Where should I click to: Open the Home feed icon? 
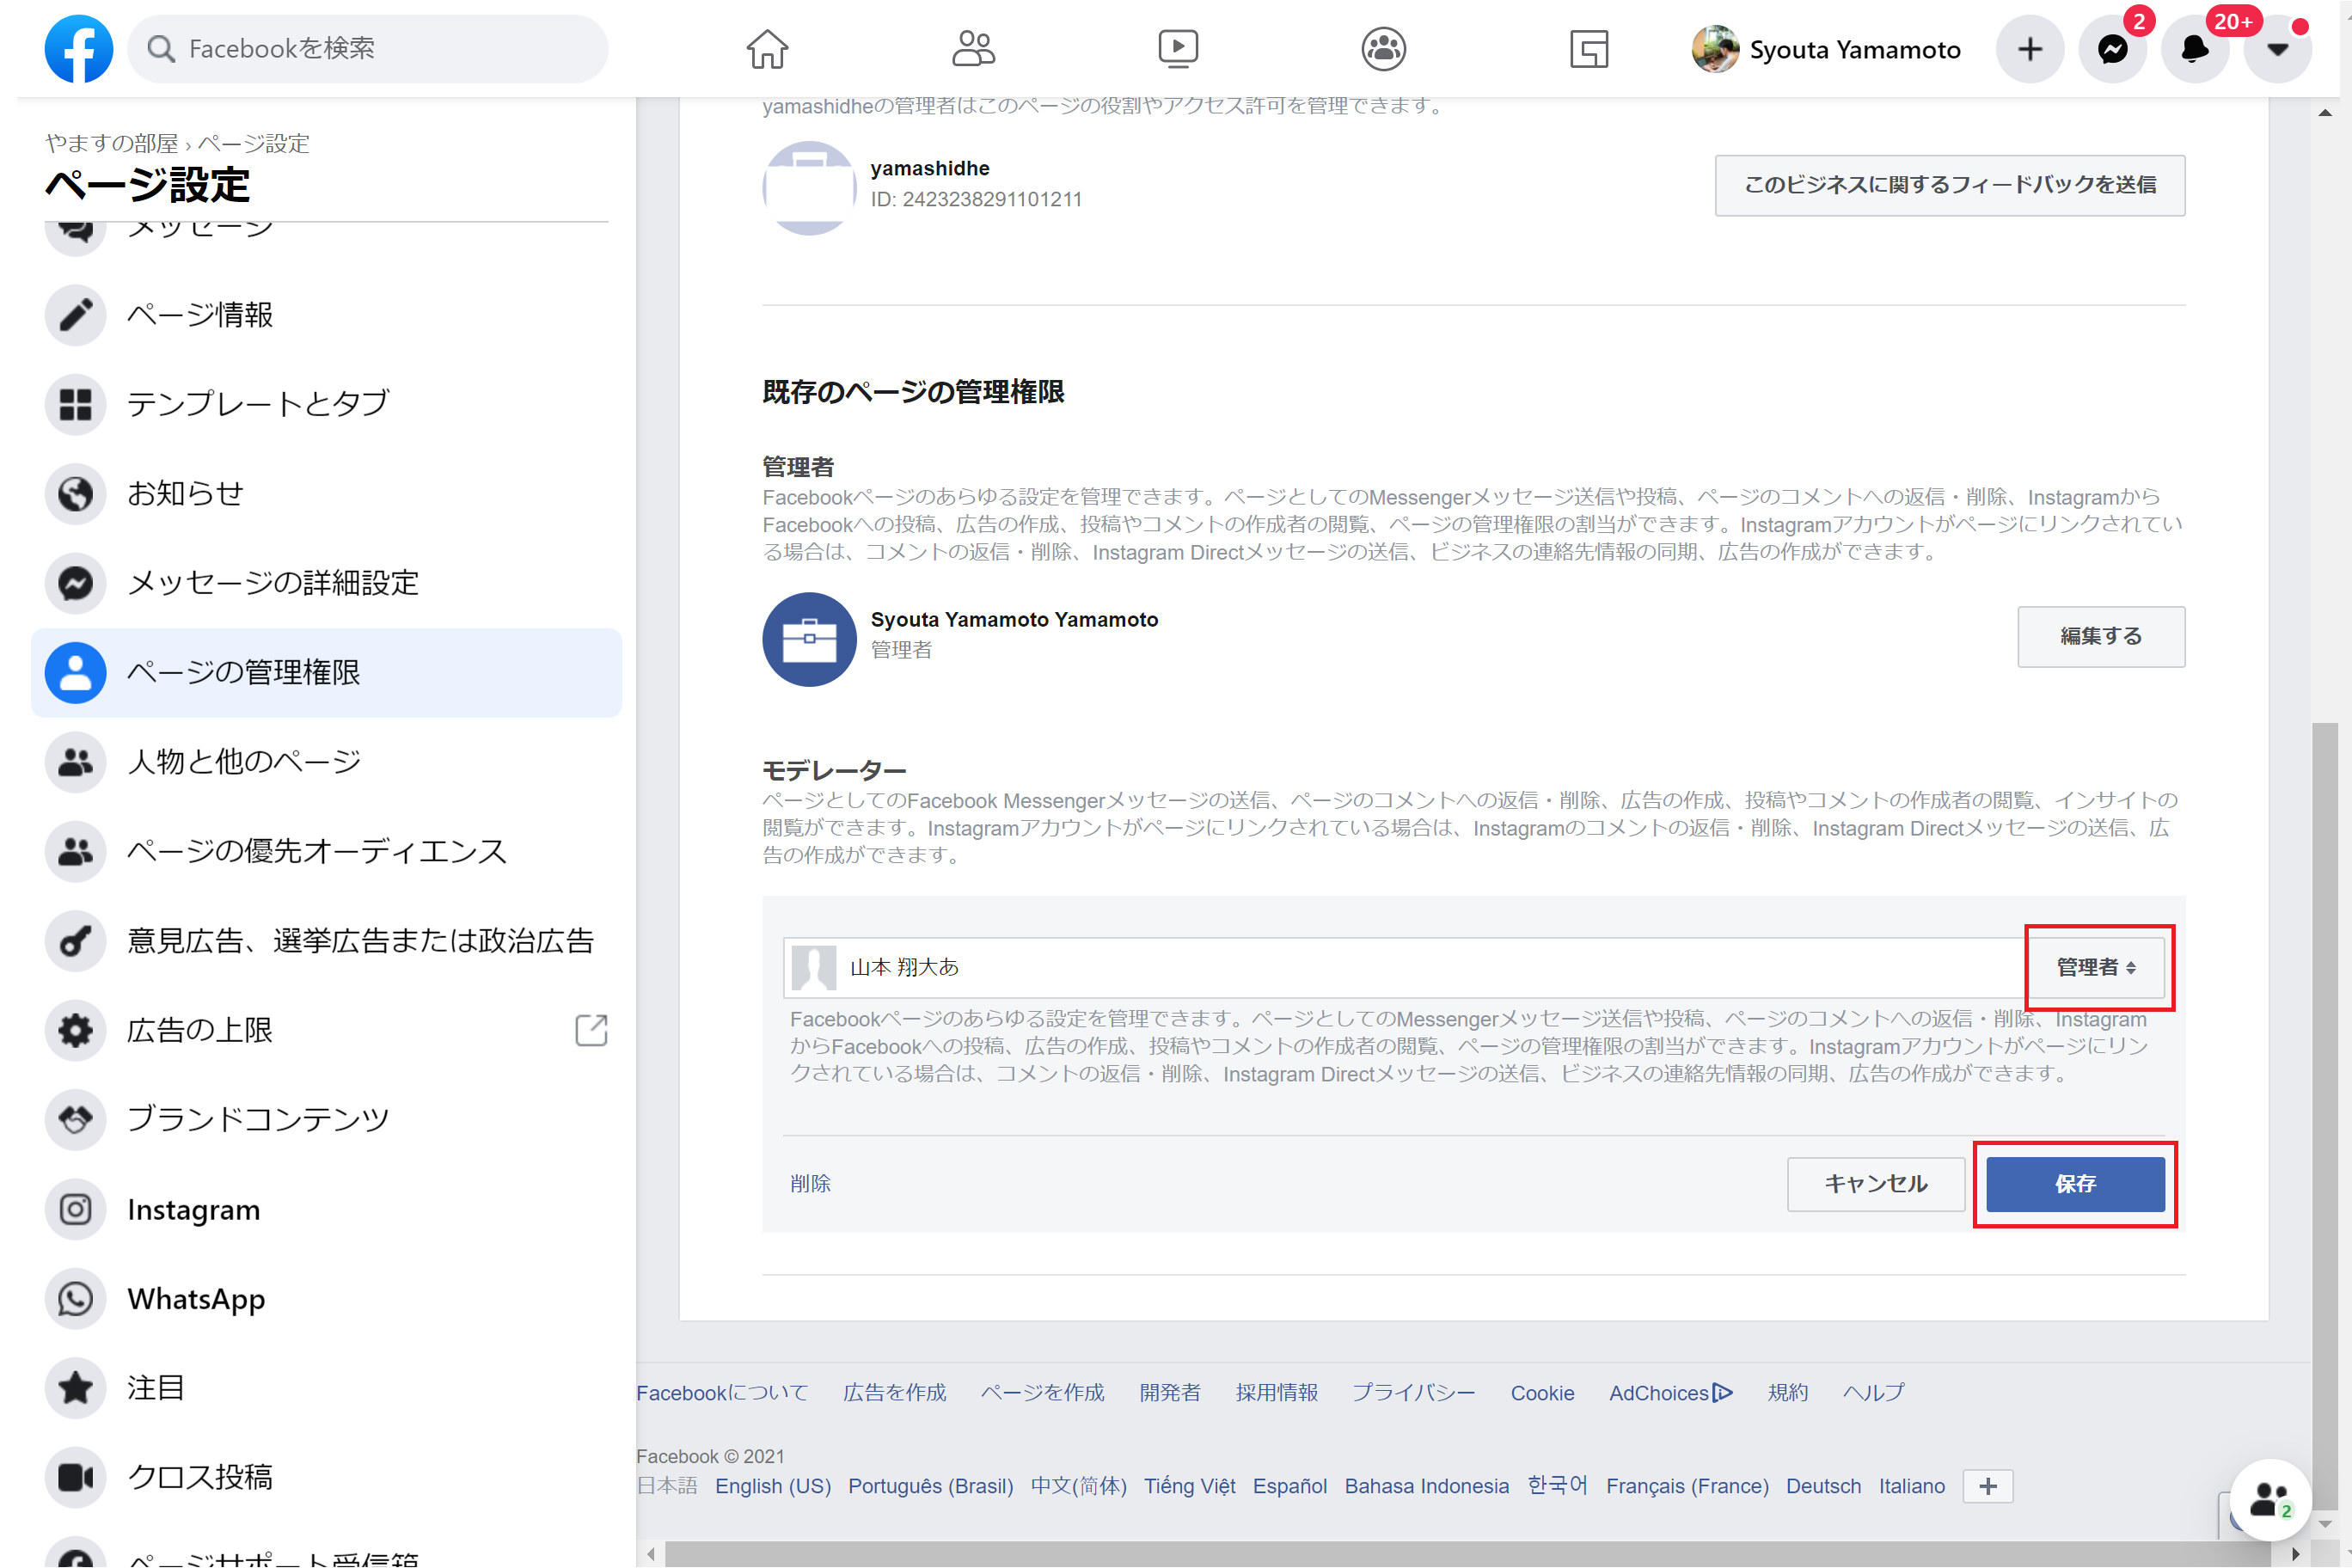767,49
